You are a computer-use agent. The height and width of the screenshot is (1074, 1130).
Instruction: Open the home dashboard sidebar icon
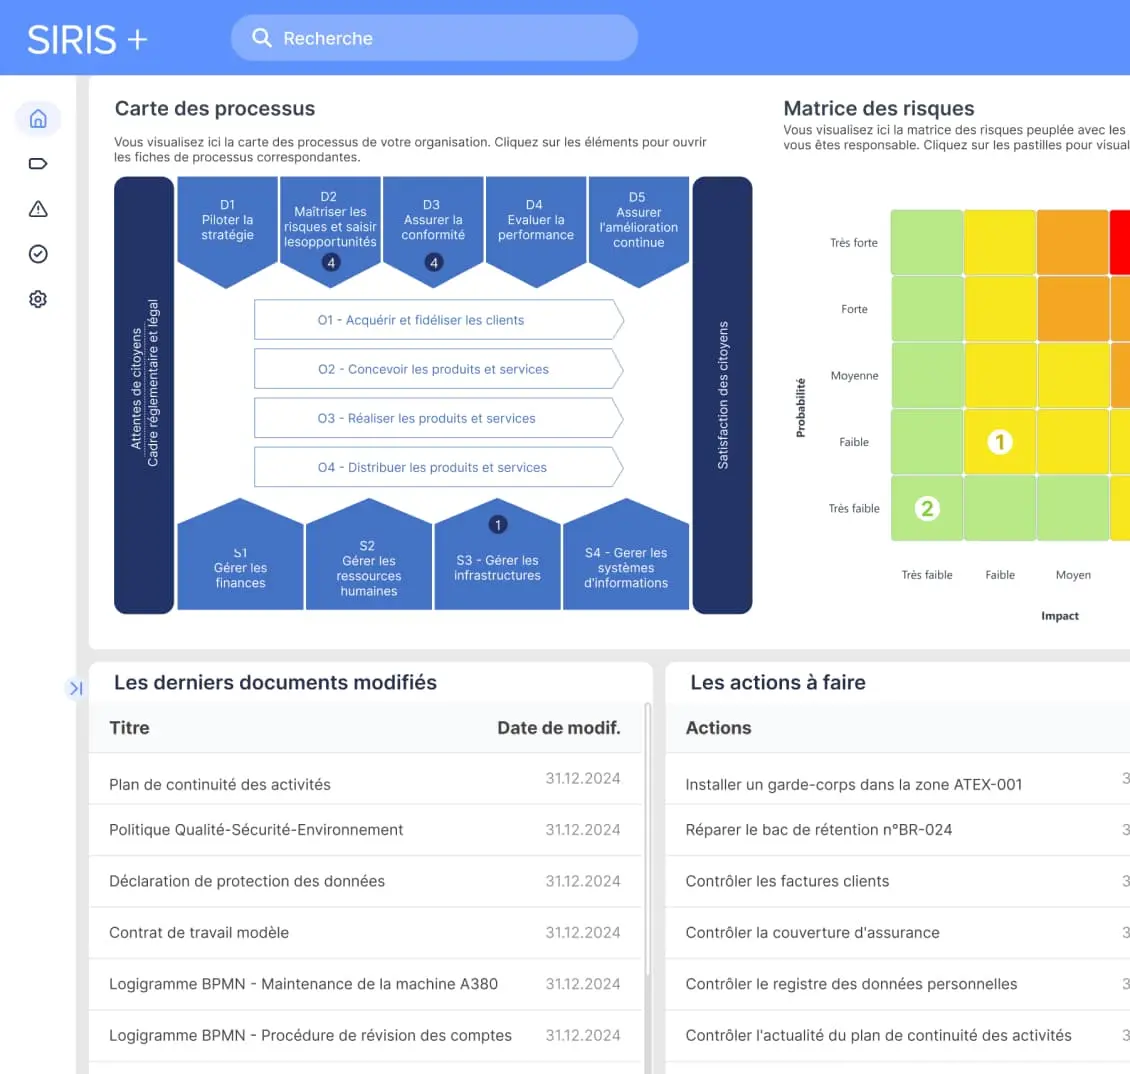coord(38,119)
